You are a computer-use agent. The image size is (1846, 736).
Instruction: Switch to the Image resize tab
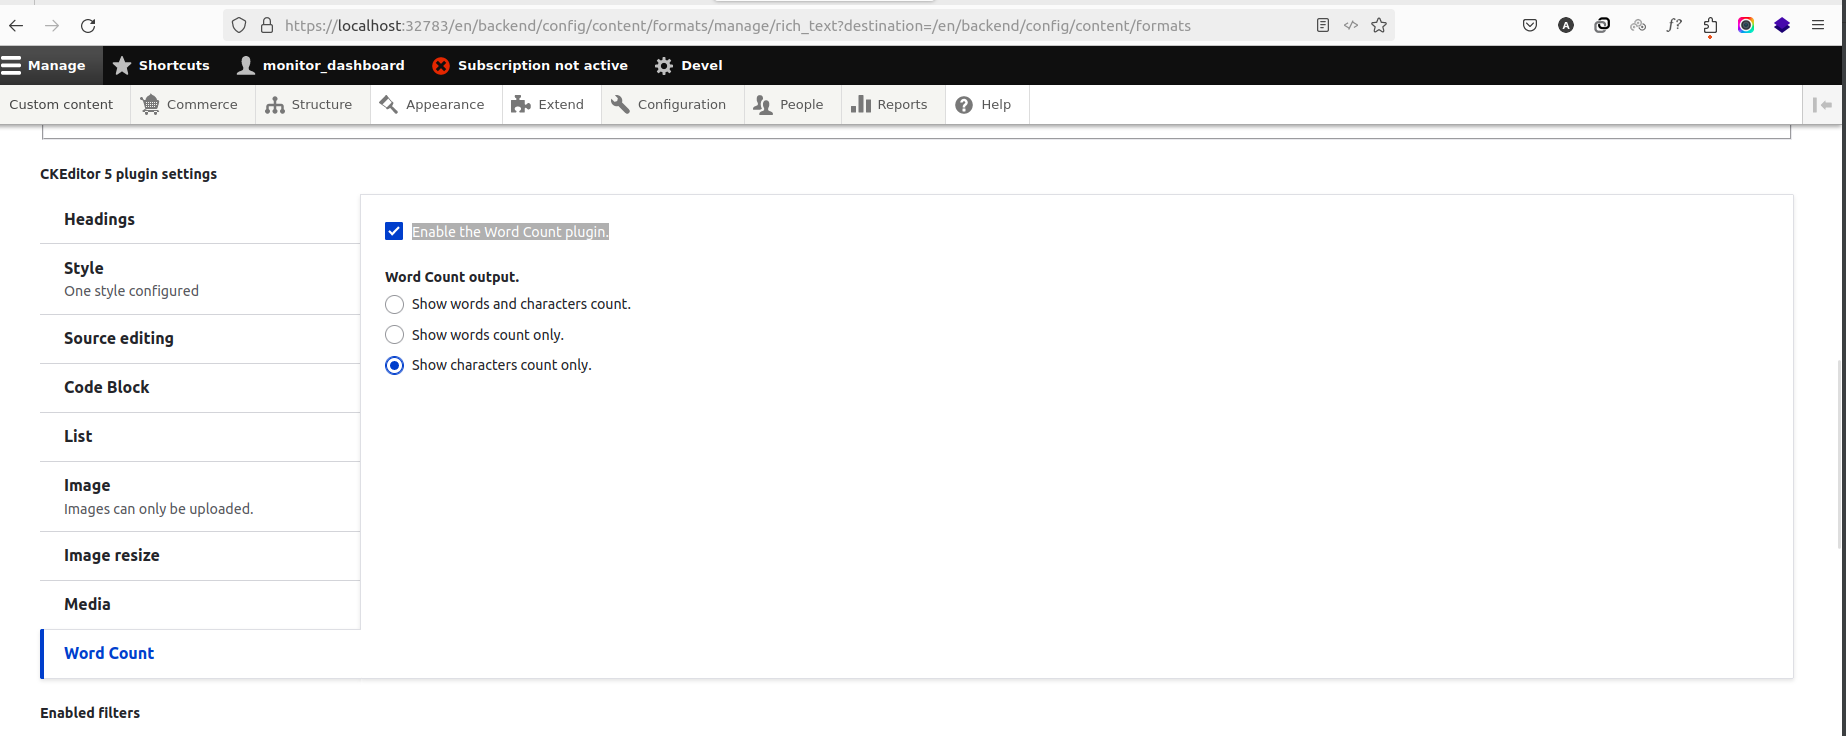200,555
